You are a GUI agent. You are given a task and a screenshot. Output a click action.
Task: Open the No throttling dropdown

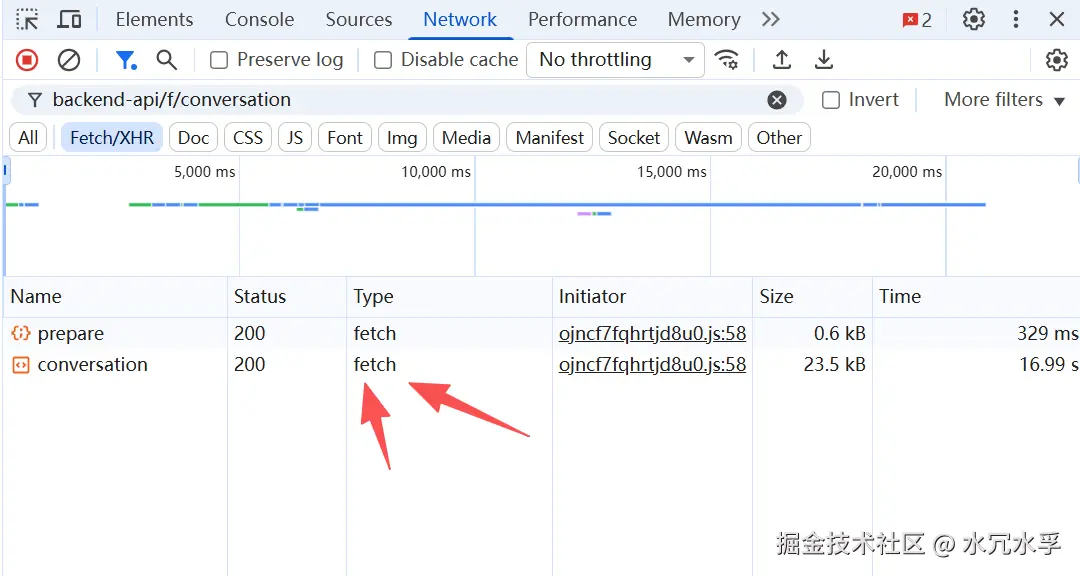tap(615, 60)
